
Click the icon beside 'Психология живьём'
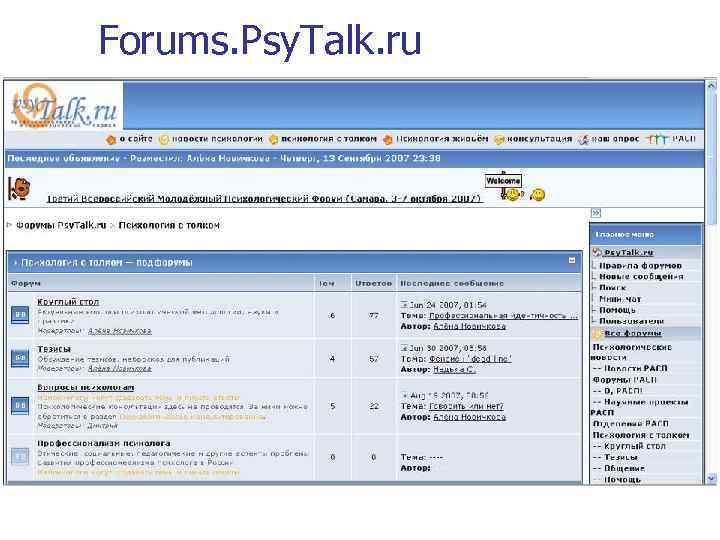click(388, 140)
